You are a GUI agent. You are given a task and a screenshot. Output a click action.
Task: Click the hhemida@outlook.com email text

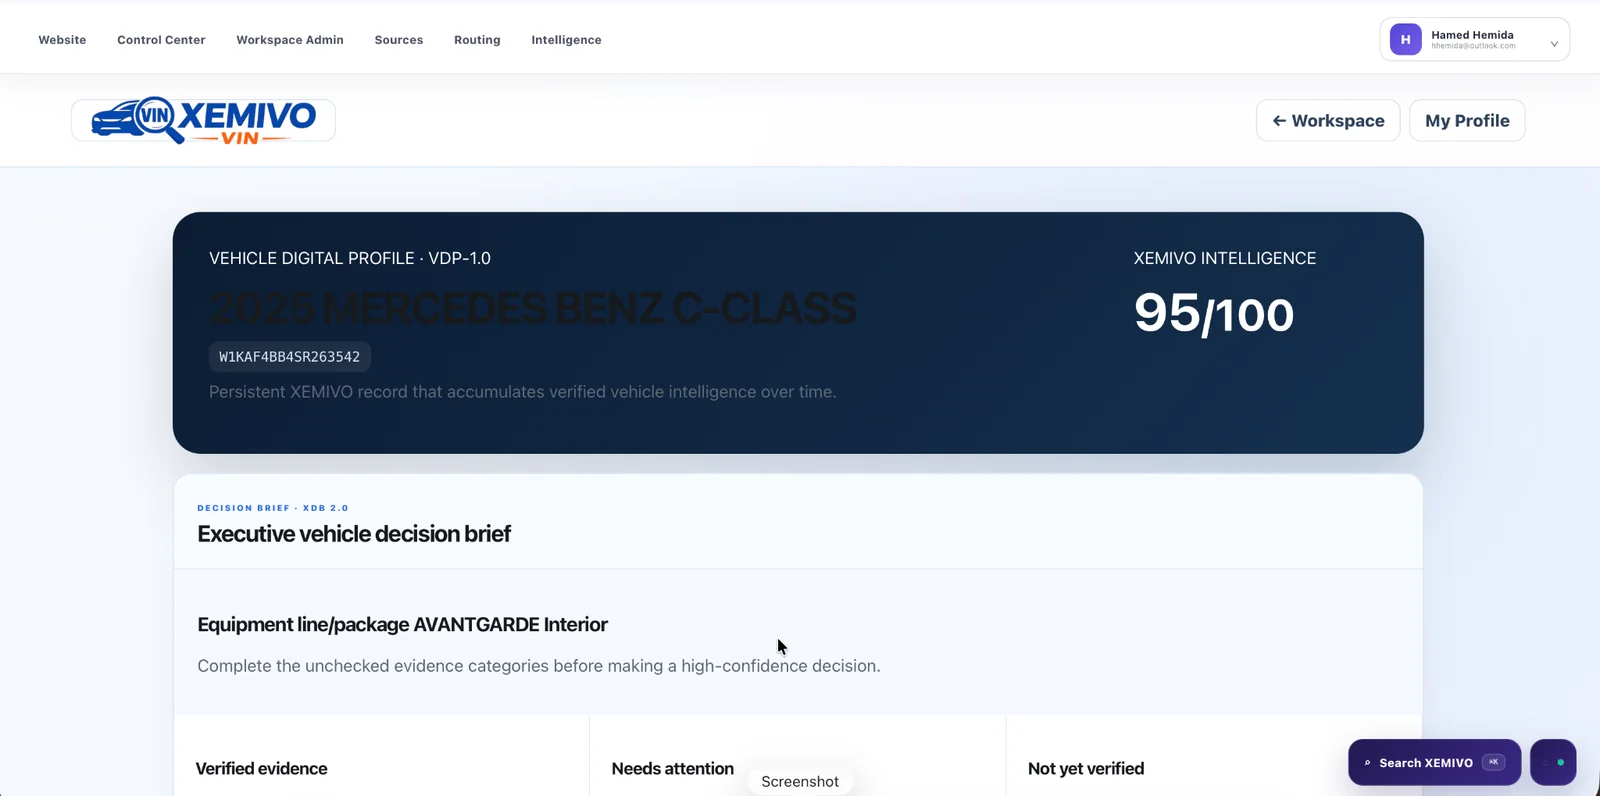(x=1473, y=46)
